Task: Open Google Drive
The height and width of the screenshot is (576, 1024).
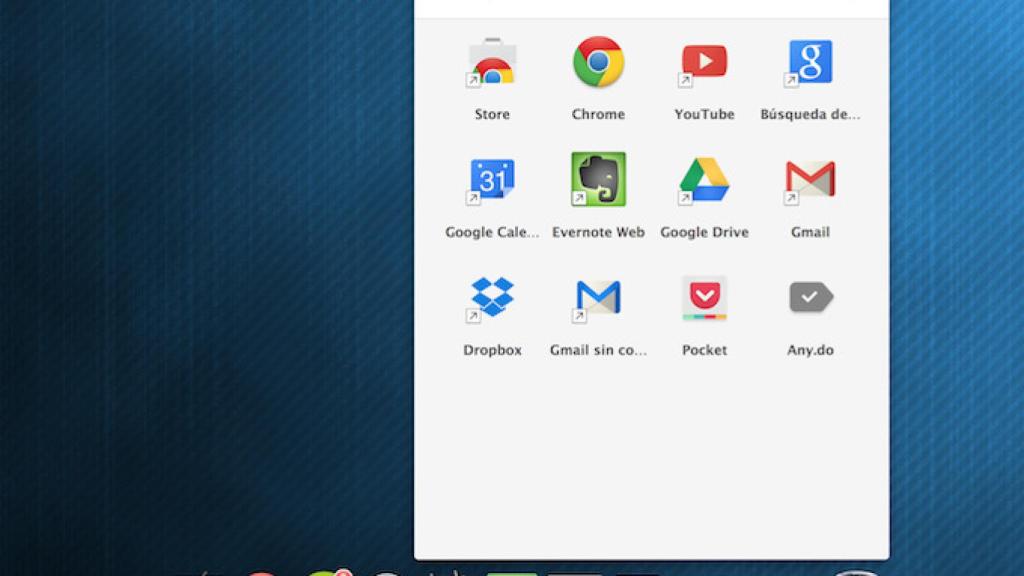Action: 704,180
